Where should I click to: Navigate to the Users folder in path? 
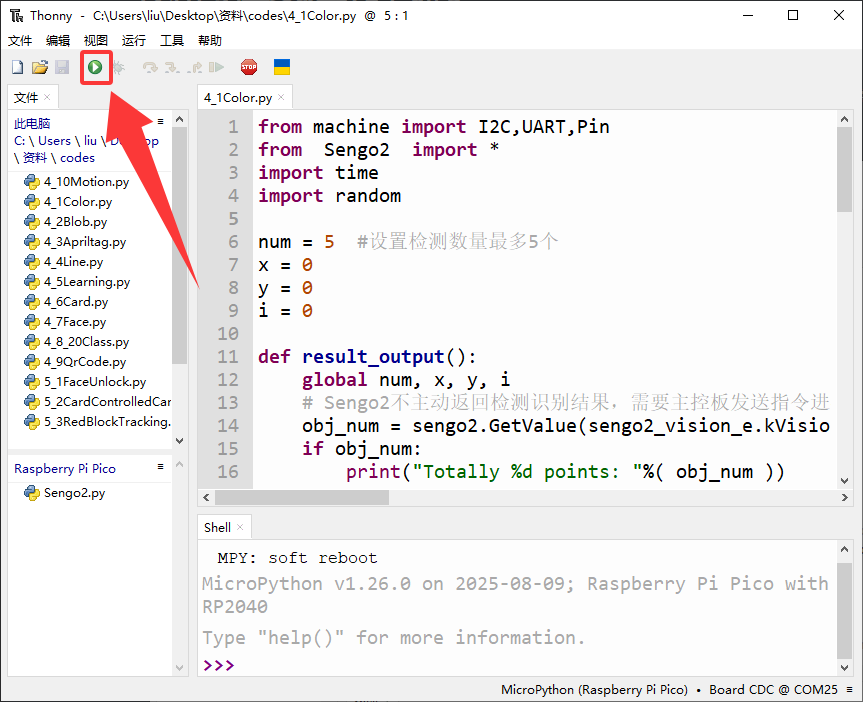[54, 141]
